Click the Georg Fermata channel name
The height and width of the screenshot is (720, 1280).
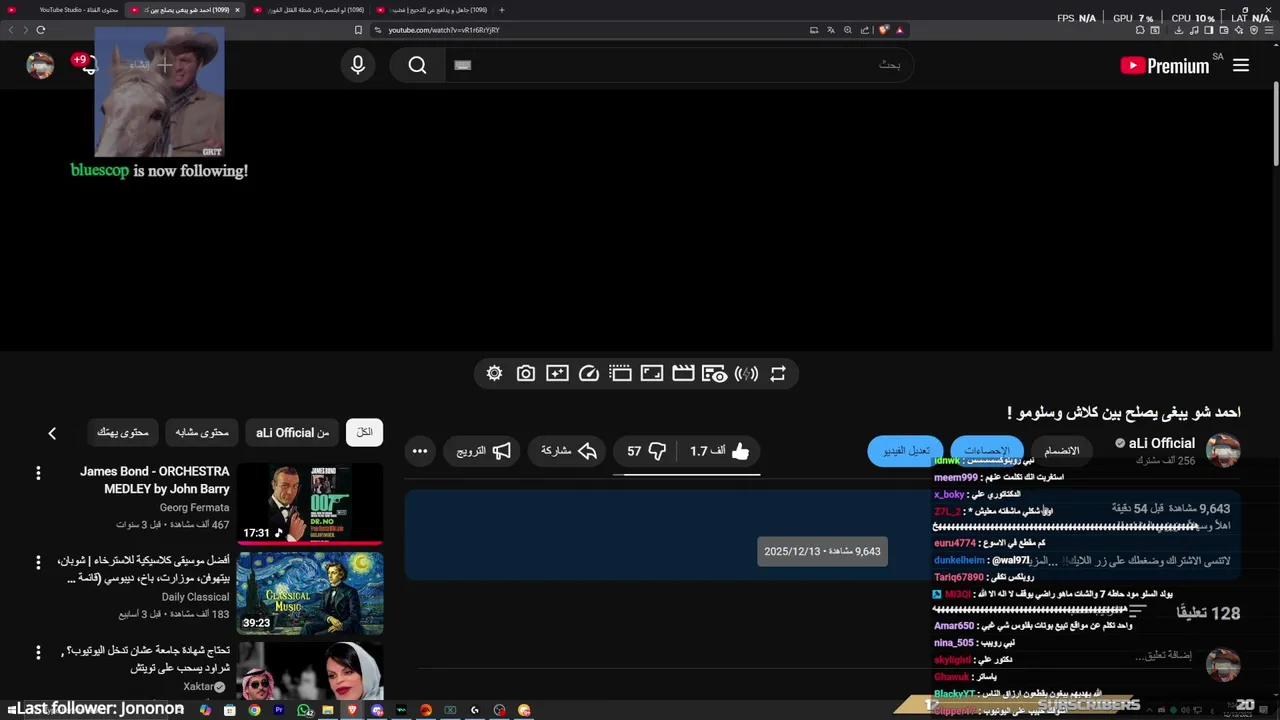[x=194, y=507]
